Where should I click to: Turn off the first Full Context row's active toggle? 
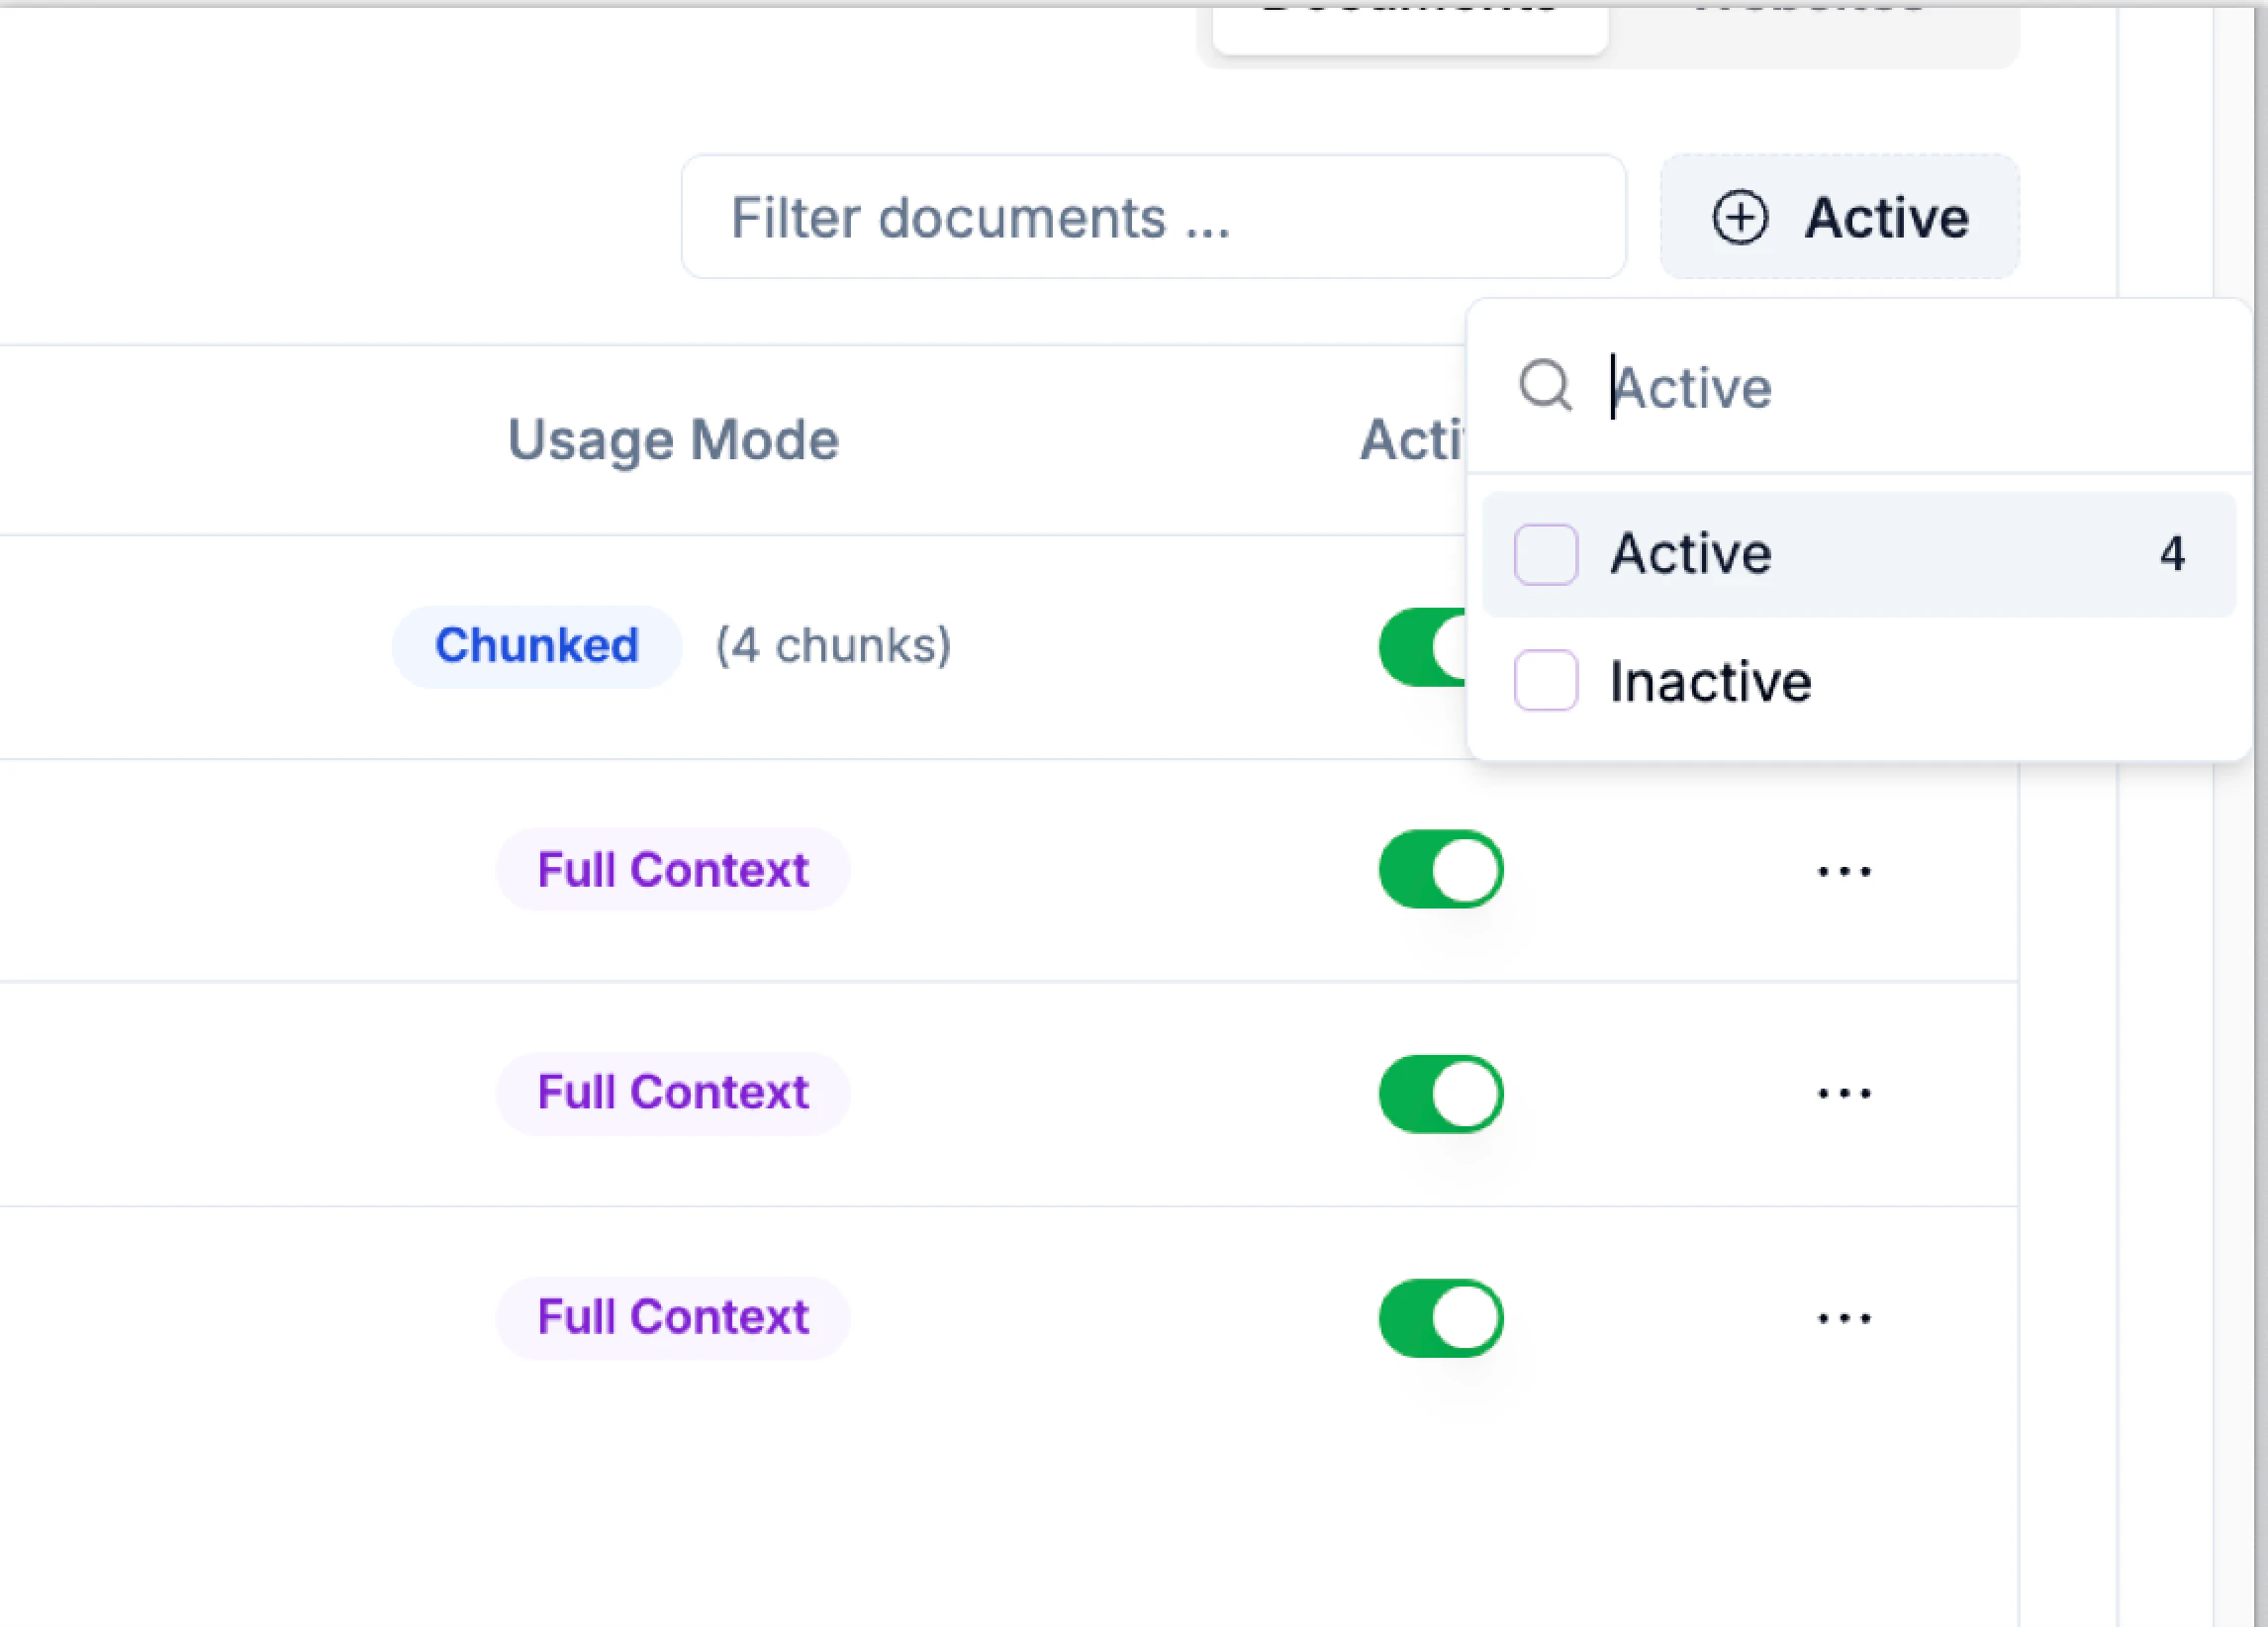pos(1440,869)
